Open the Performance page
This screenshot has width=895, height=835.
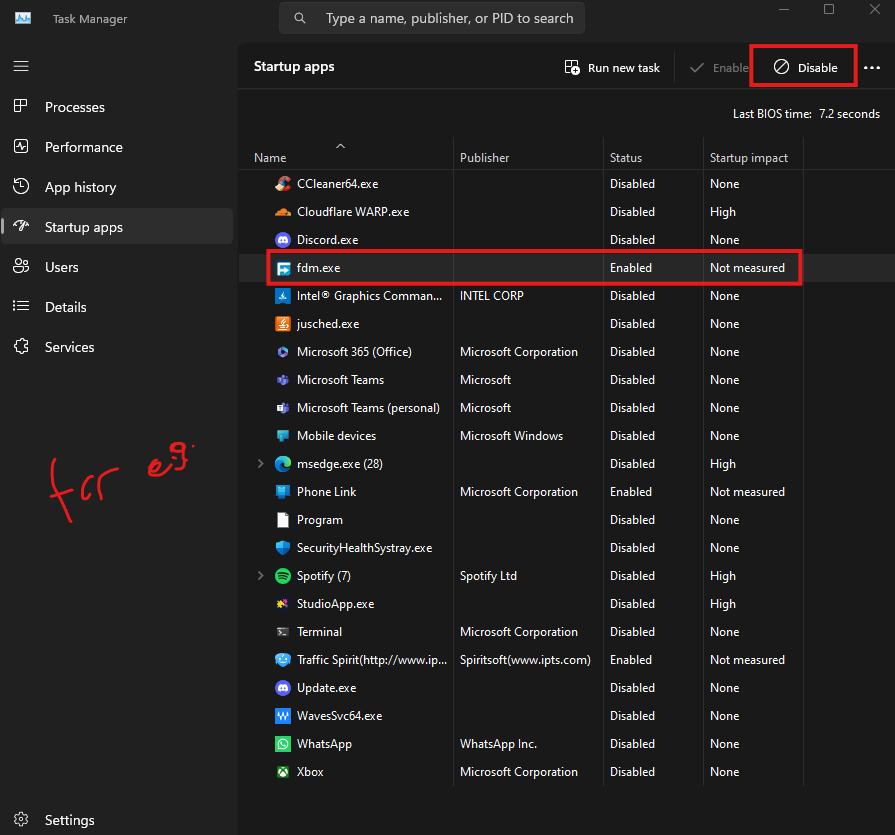click(x=117, y=147)
